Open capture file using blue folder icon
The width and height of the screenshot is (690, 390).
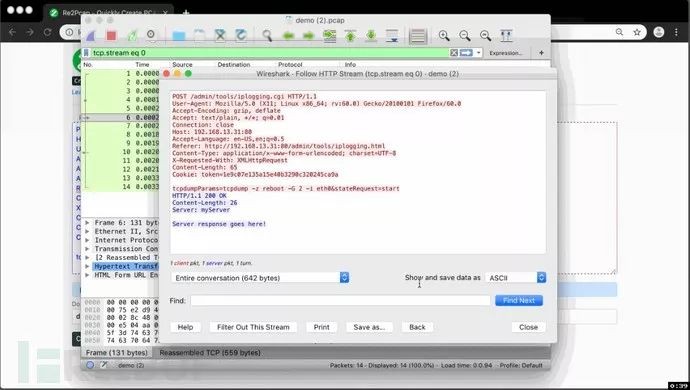(179, 36)
